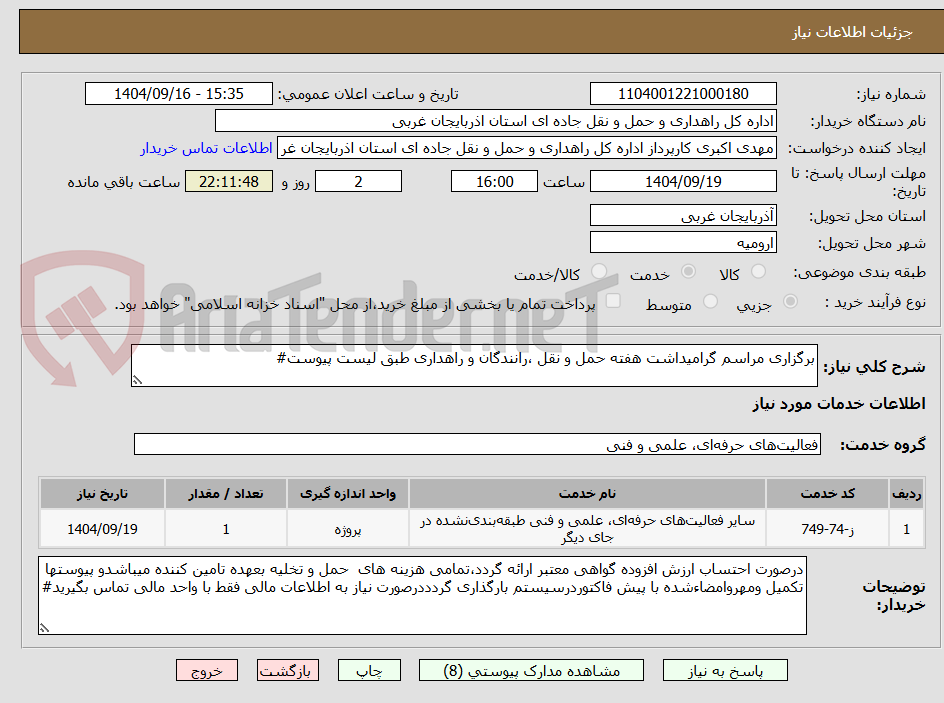Click the yellow 22:11:48 remaining time display

227,181
